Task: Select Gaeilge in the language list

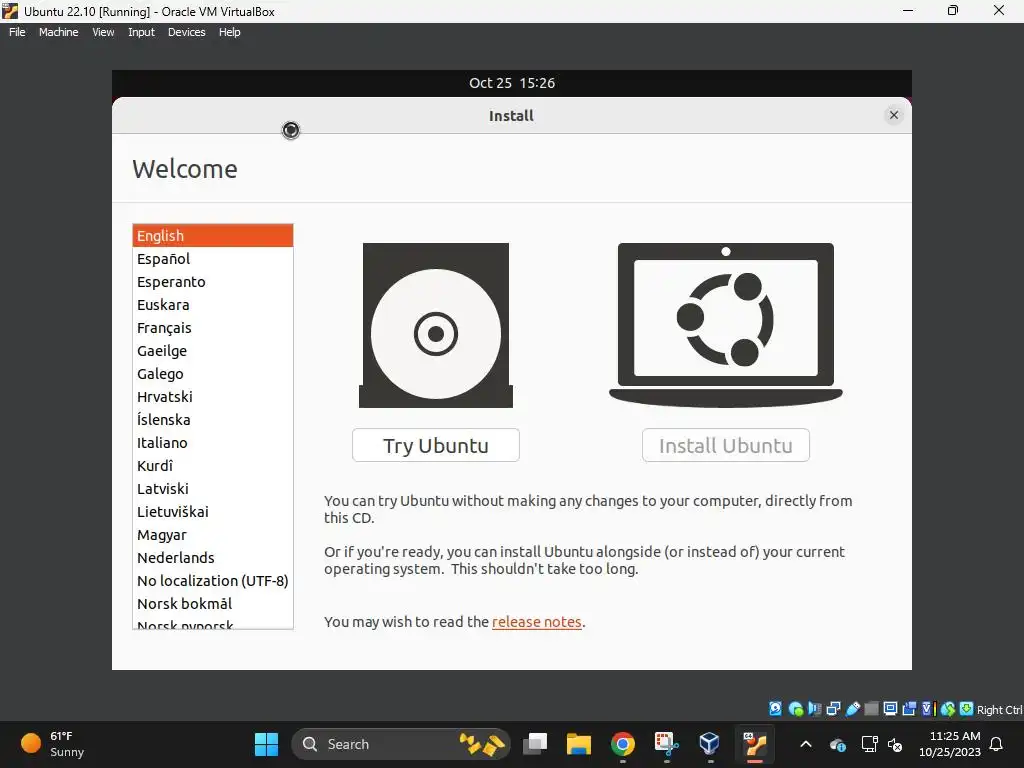Action: 213,351
